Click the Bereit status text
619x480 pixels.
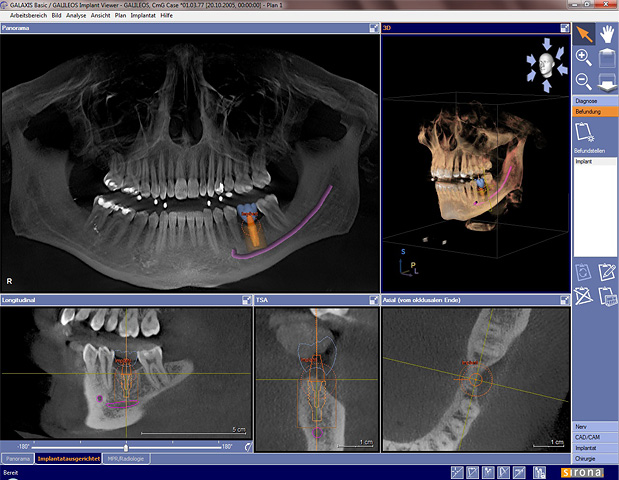(x=11, y=472)
